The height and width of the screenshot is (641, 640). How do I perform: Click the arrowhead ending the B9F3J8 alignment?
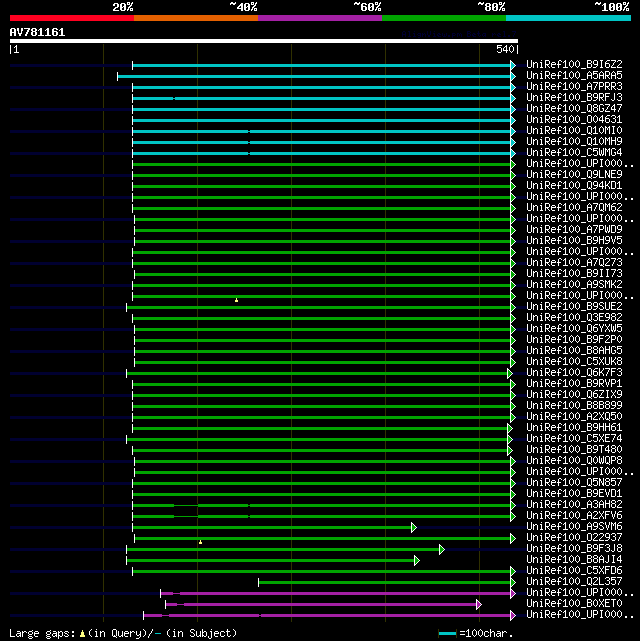[x=442, y=549]
